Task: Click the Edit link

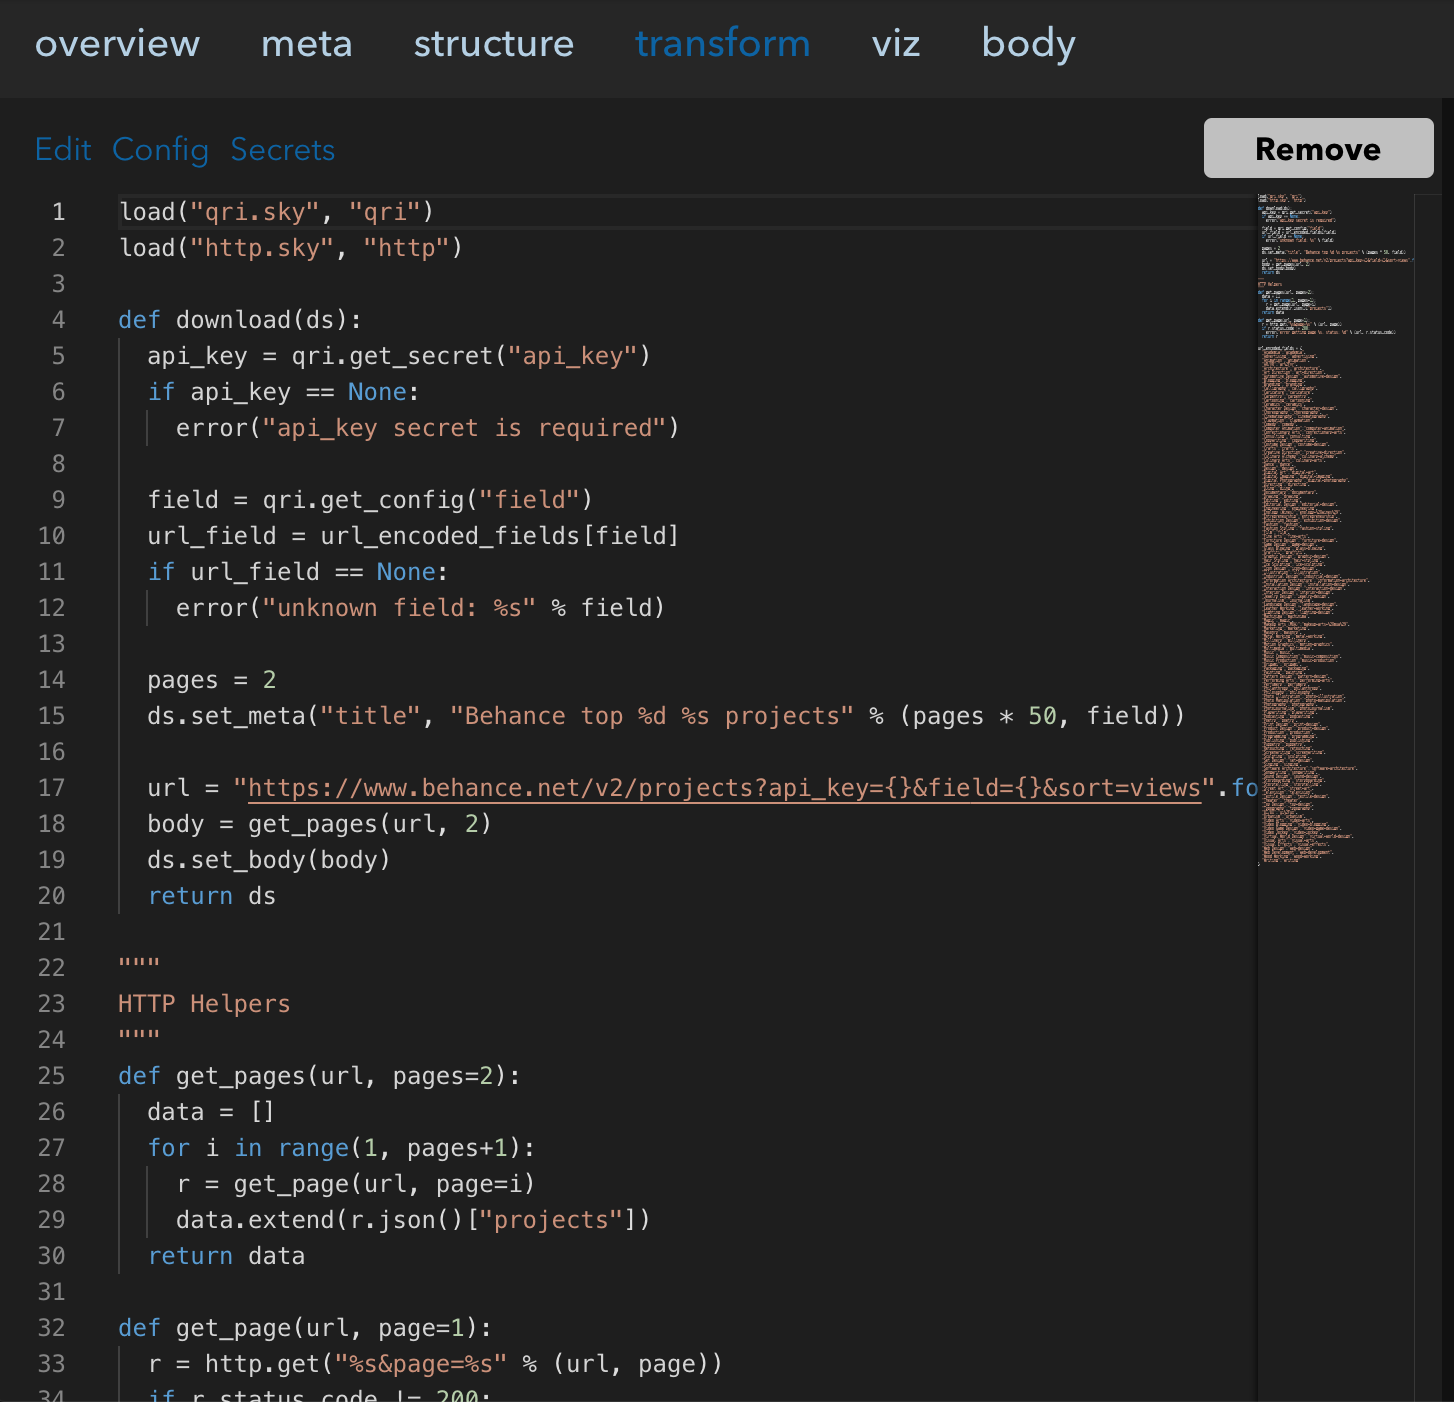Action: click(x=63, y=149)
